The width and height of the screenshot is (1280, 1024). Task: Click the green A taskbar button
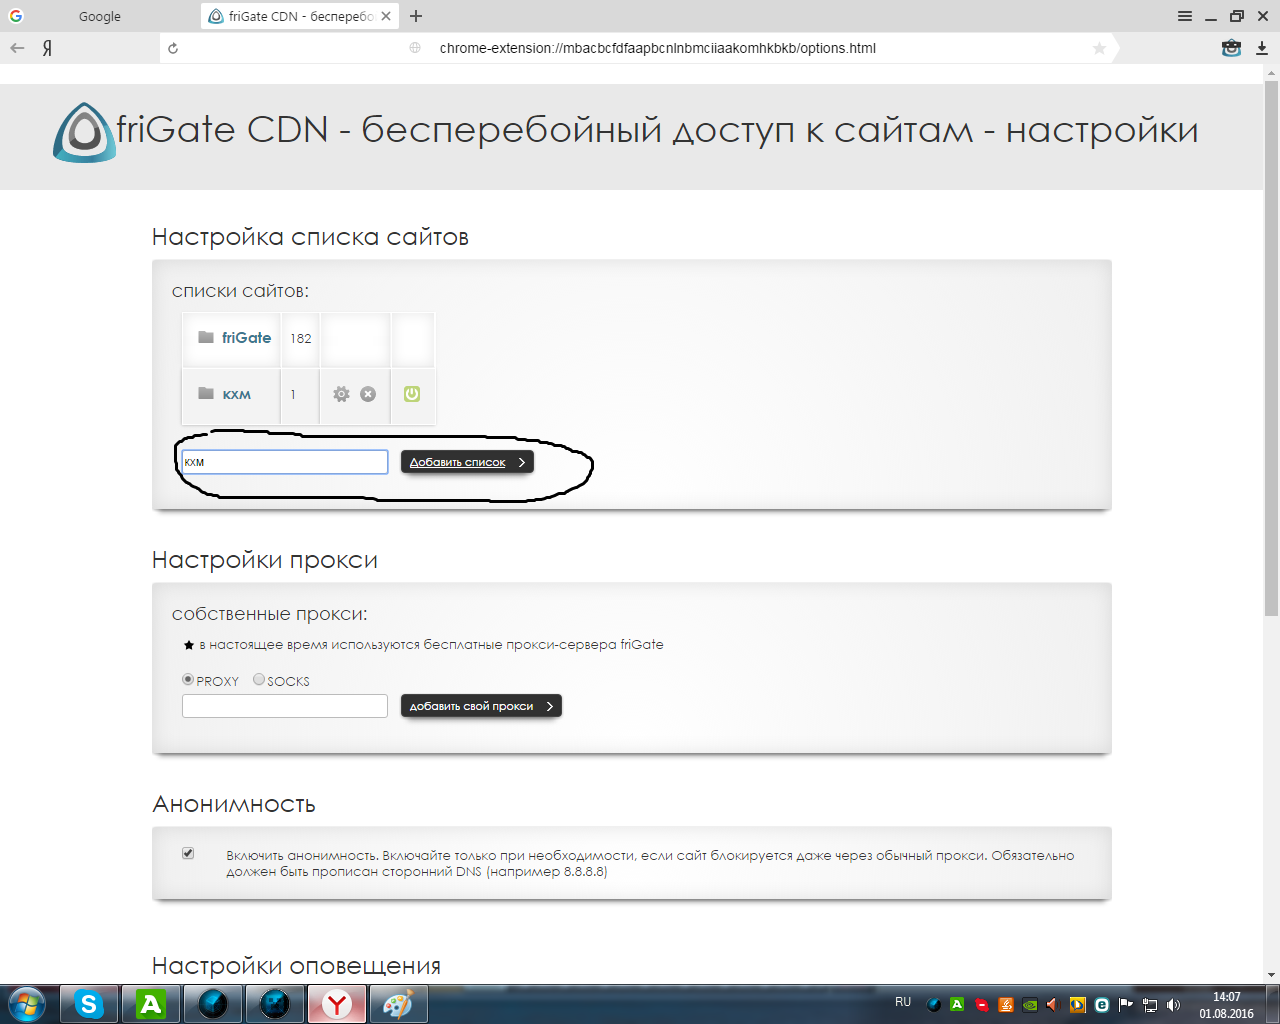(151, 1004)
